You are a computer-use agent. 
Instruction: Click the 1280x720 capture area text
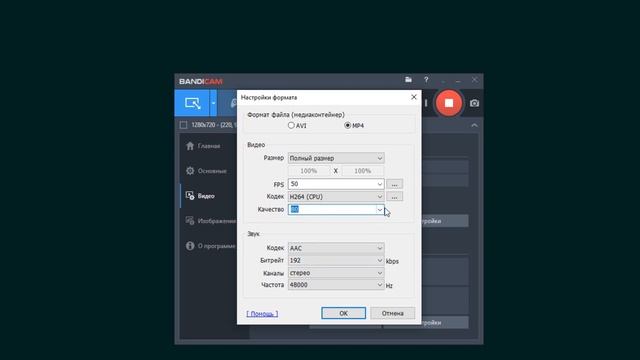point(214,125)
